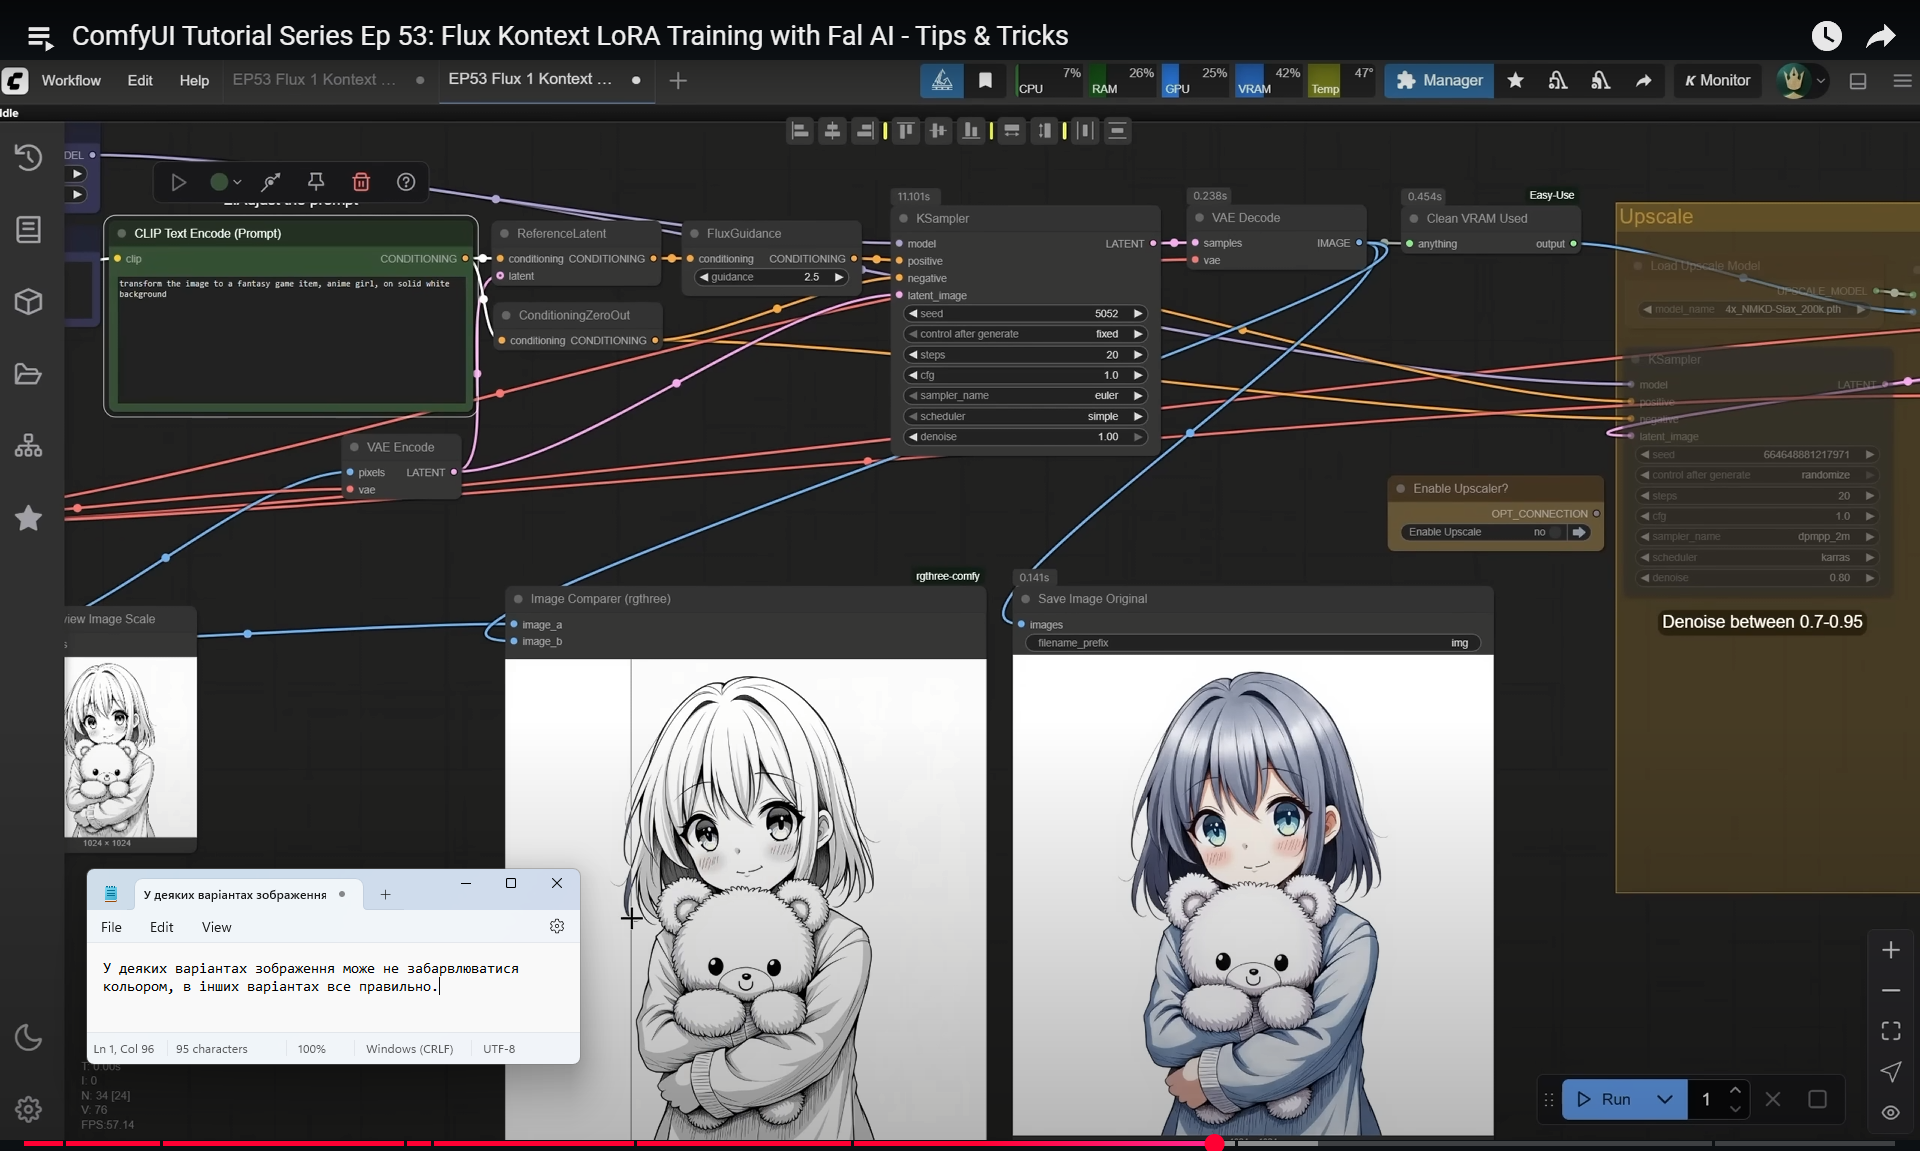
Task: Open the node library cube icon
Action: tap(28, 302)
